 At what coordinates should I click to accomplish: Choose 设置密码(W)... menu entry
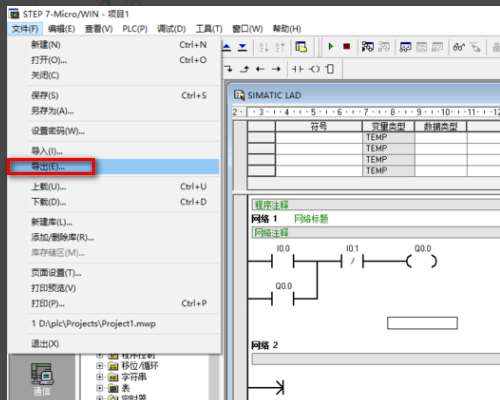(x=113, y=131)
